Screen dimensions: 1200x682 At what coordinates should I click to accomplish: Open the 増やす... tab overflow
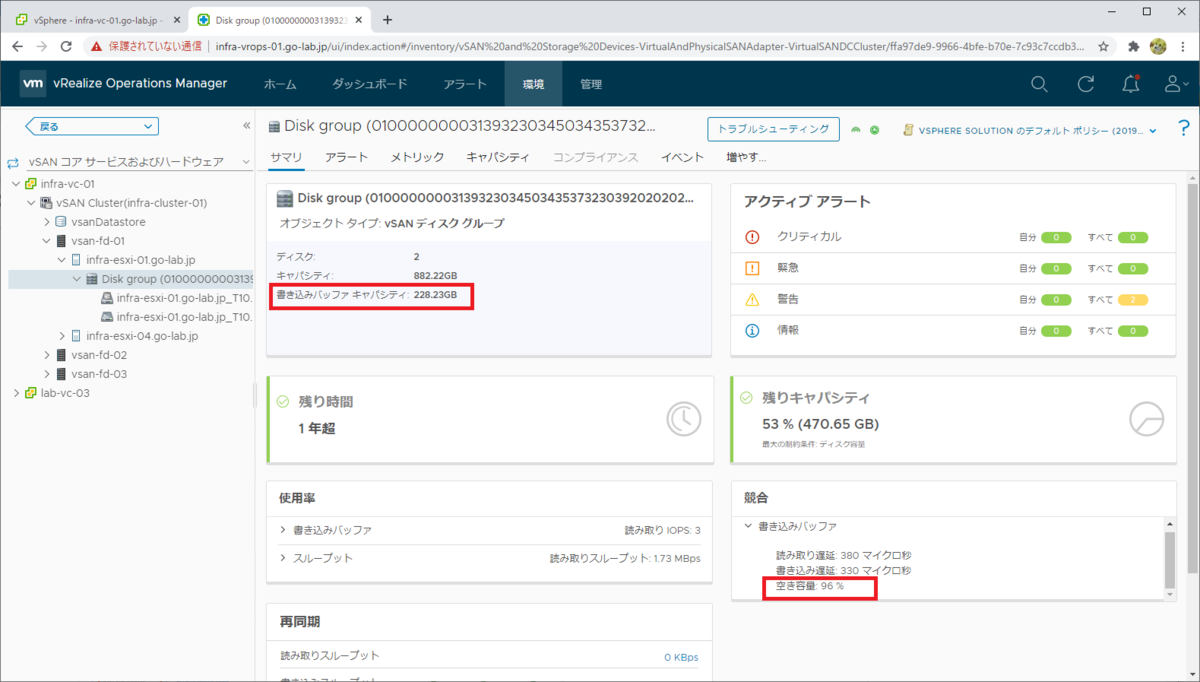coord(746,157)
